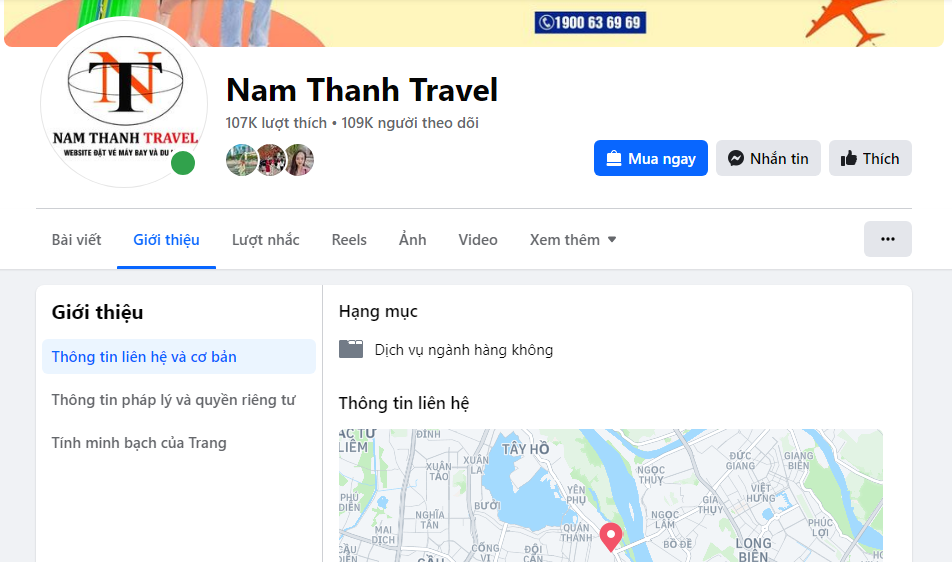Go to the Reels tab

[349, 240]
